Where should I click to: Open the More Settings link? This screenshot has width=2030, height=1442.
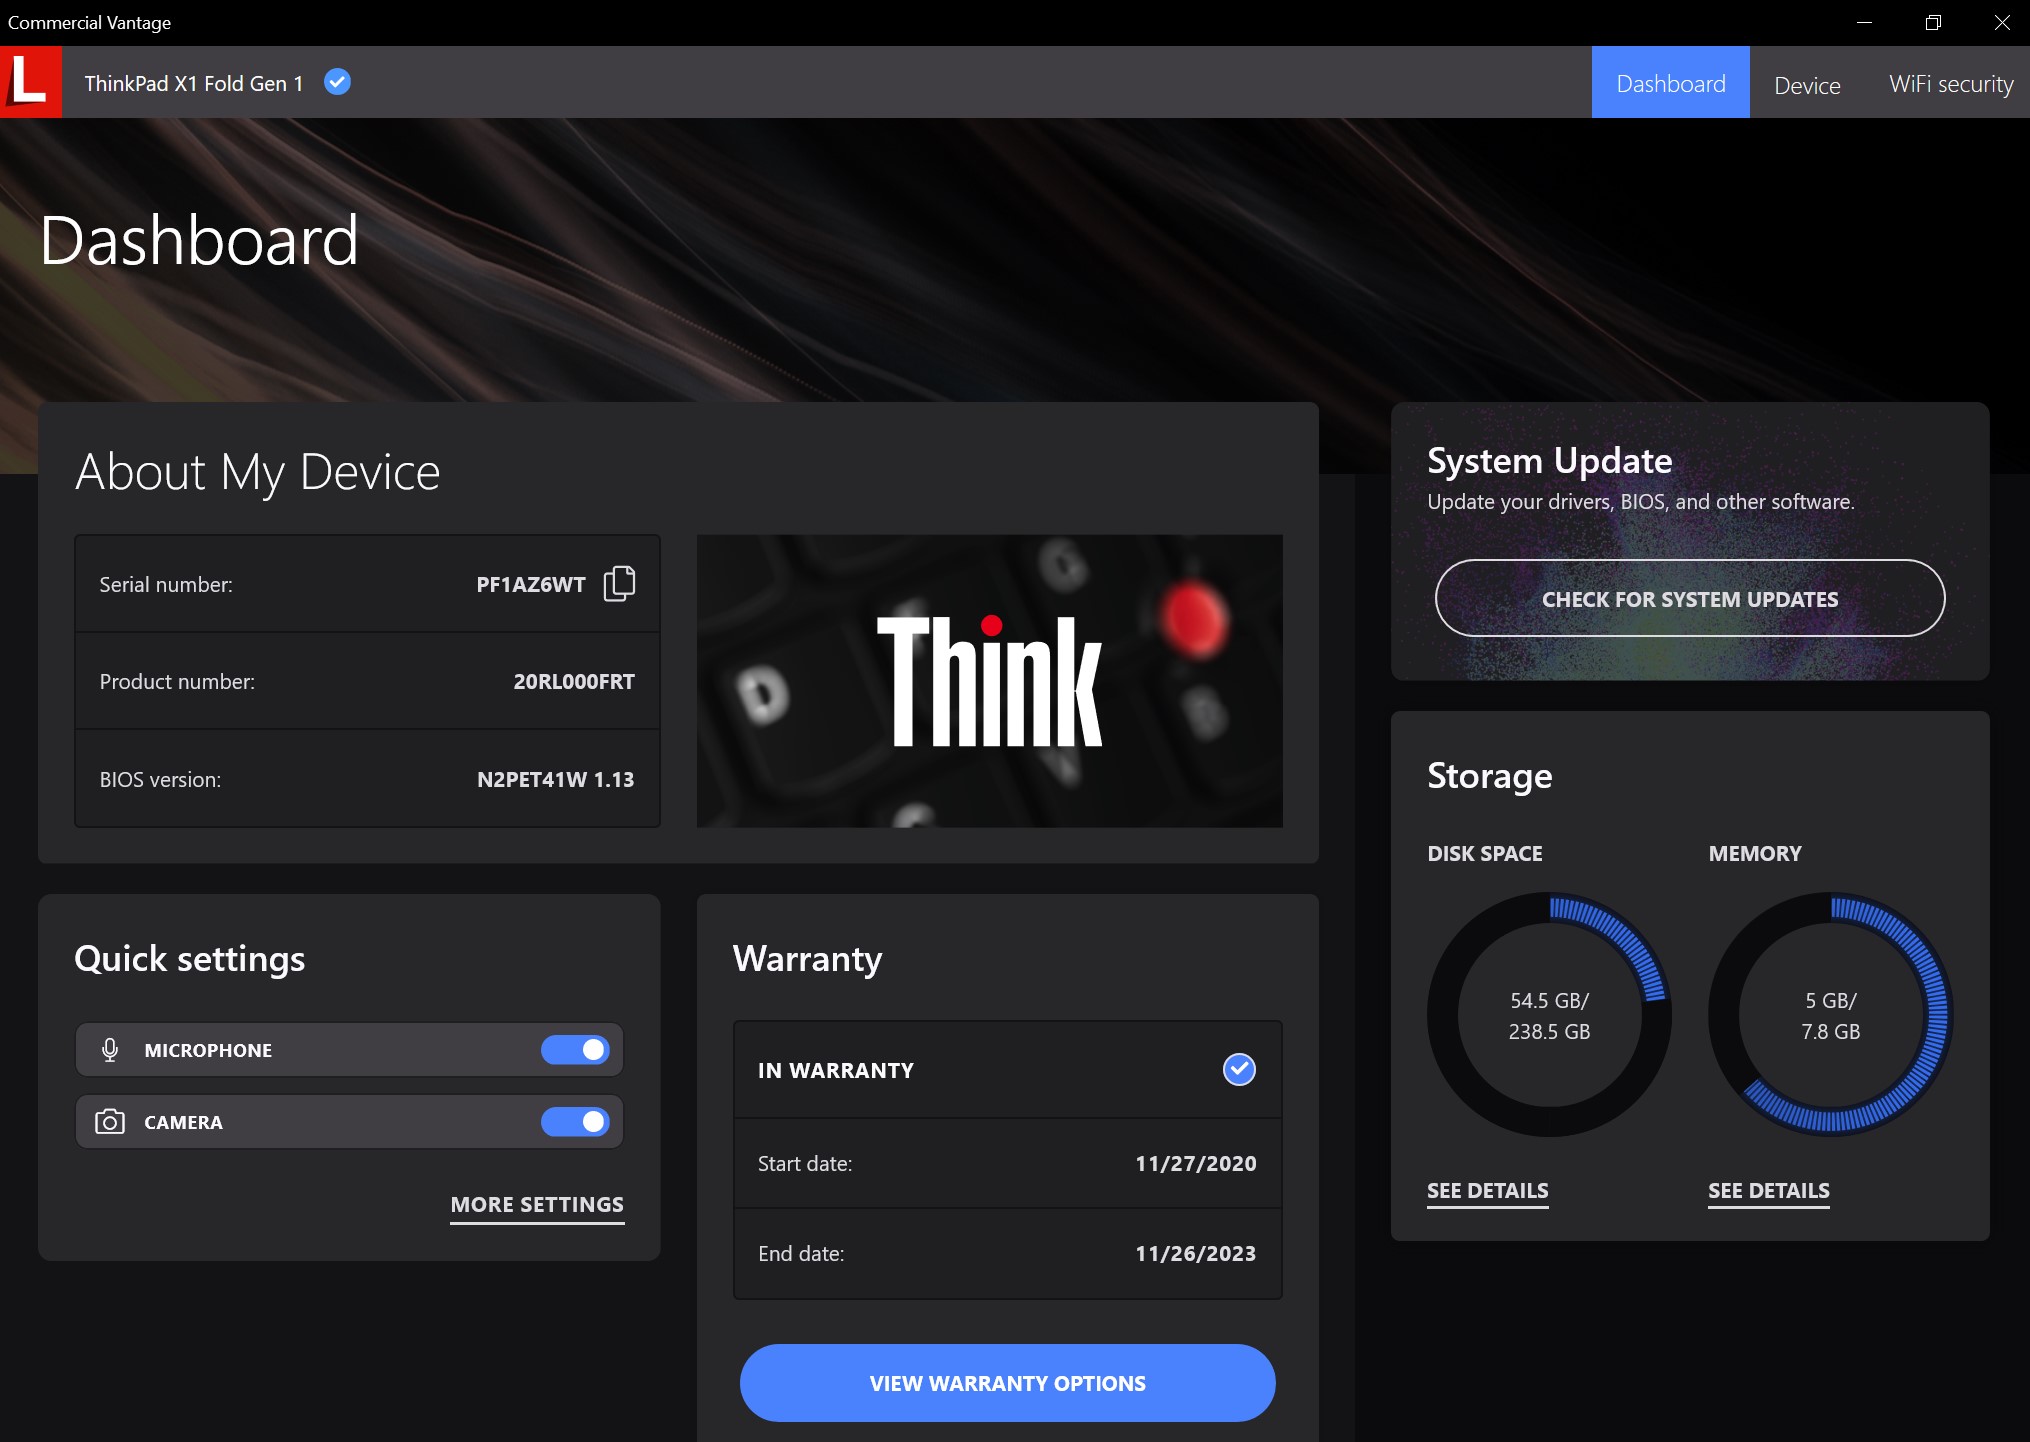point(537,1205)
